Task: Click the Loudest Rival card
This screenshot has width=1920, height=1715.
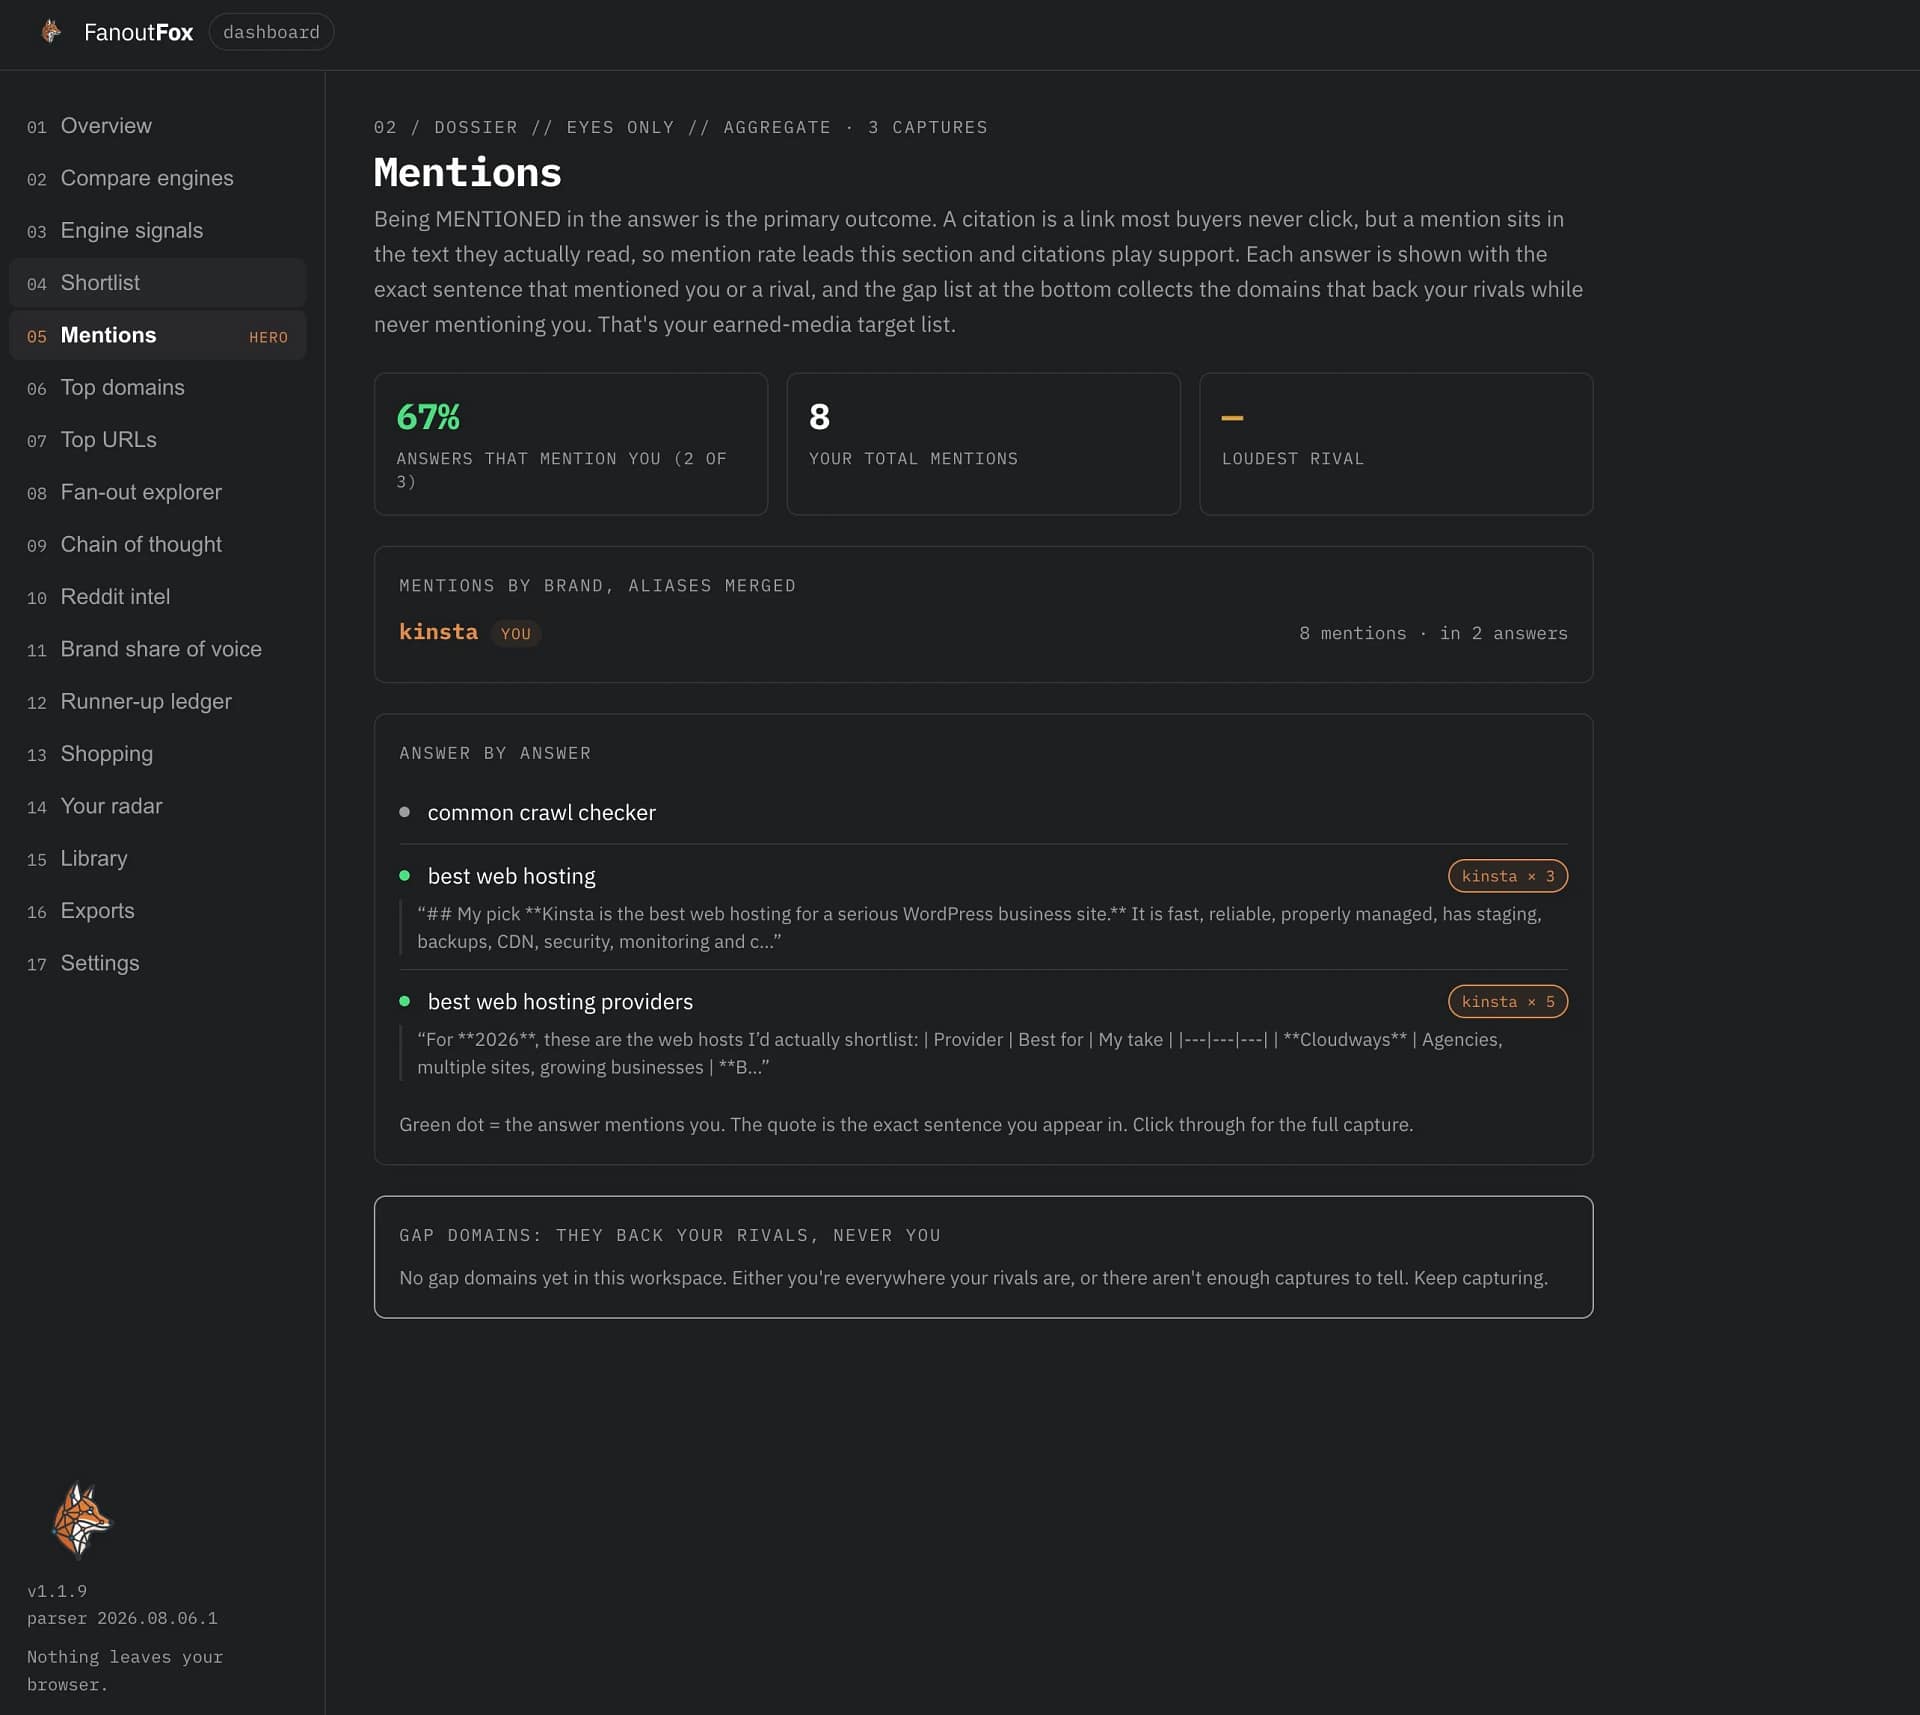Action: coord(1396,444)
